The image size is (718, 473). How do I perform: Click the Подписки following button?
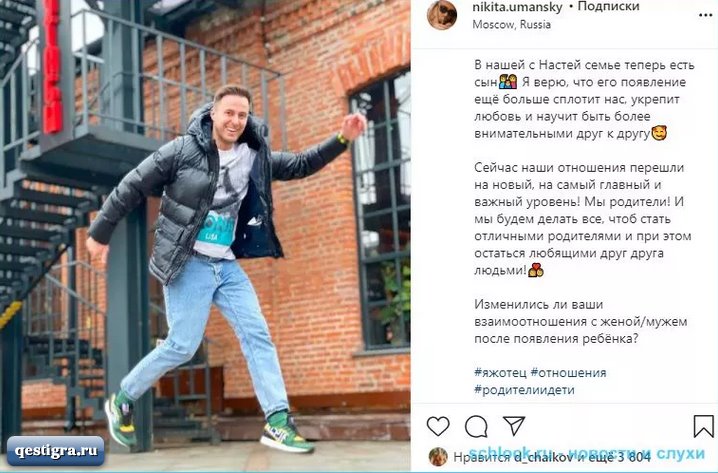tap(608, 7)
